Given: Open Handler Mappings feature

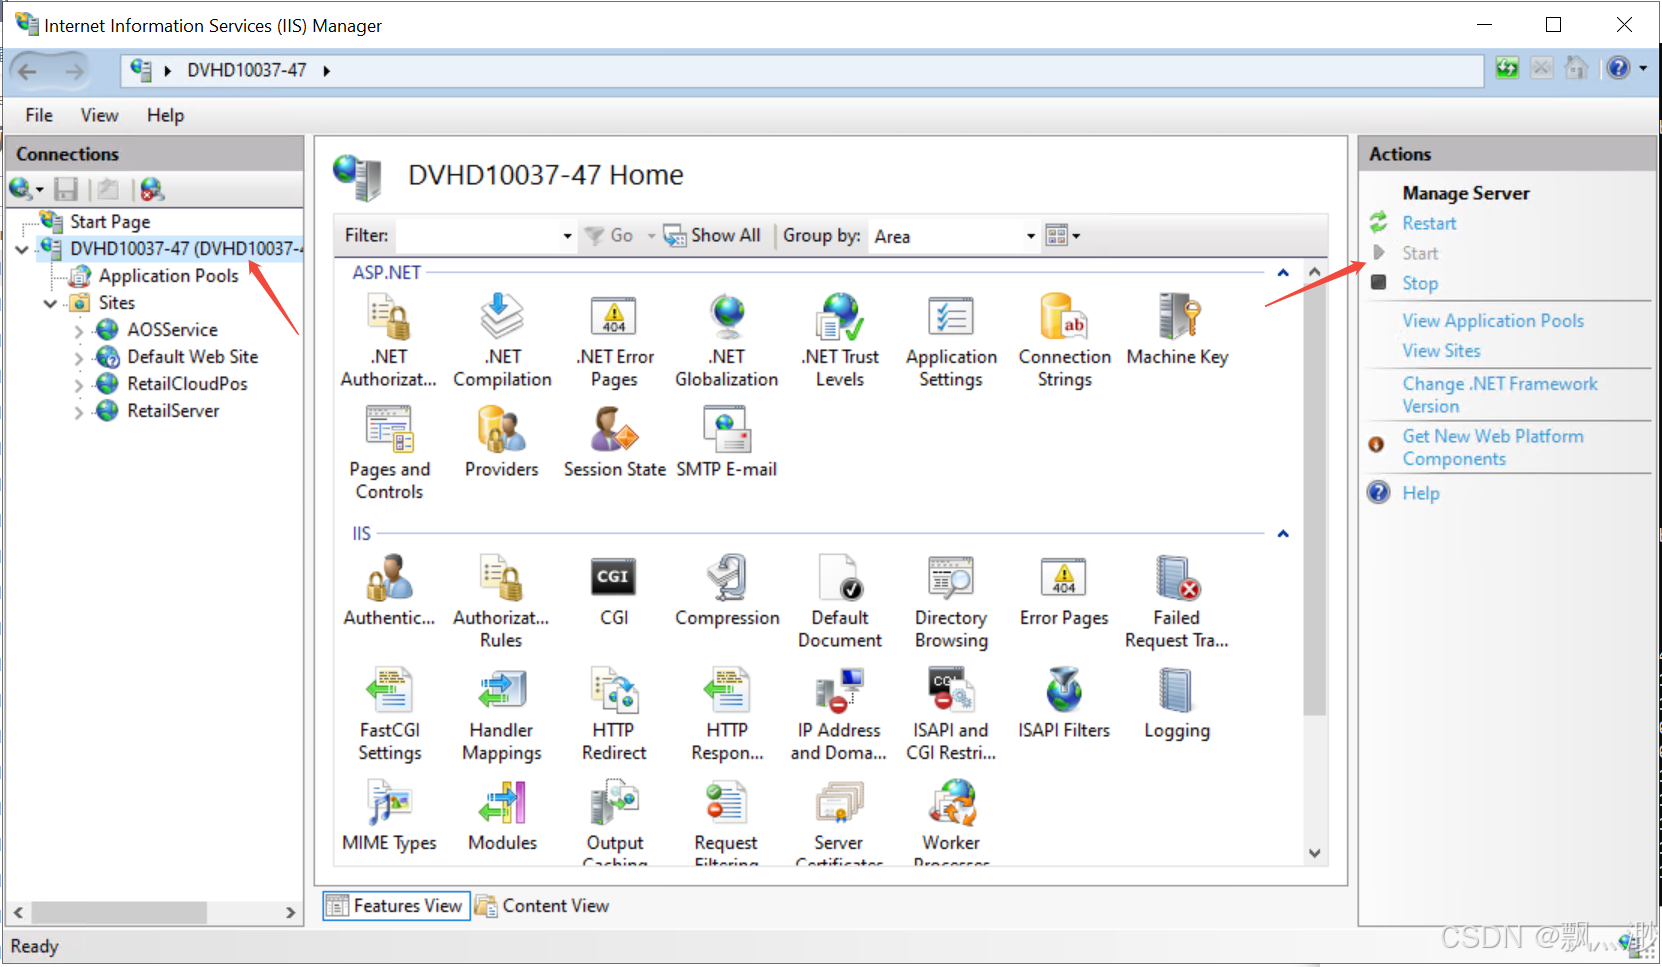Looking at the screenshot, I should 502,715.
